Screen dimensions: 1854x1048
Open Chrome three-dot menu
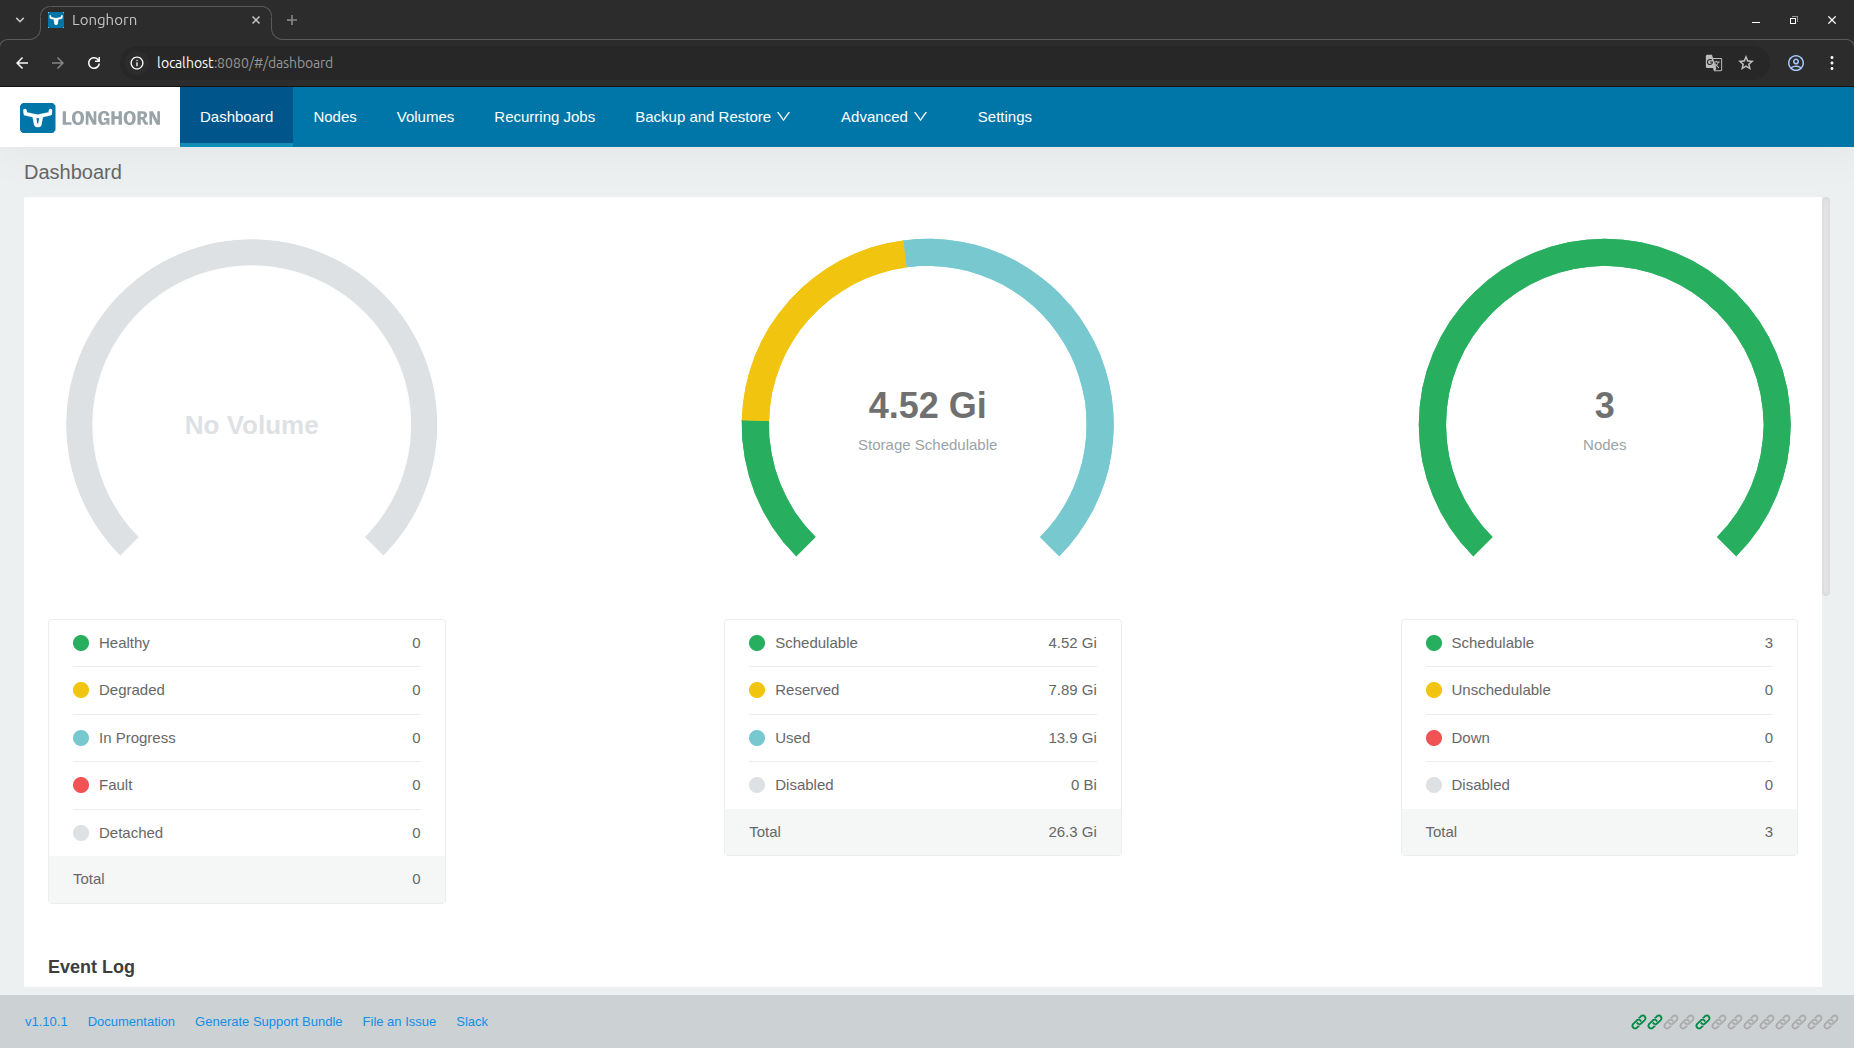click(x=1832, y=63)
